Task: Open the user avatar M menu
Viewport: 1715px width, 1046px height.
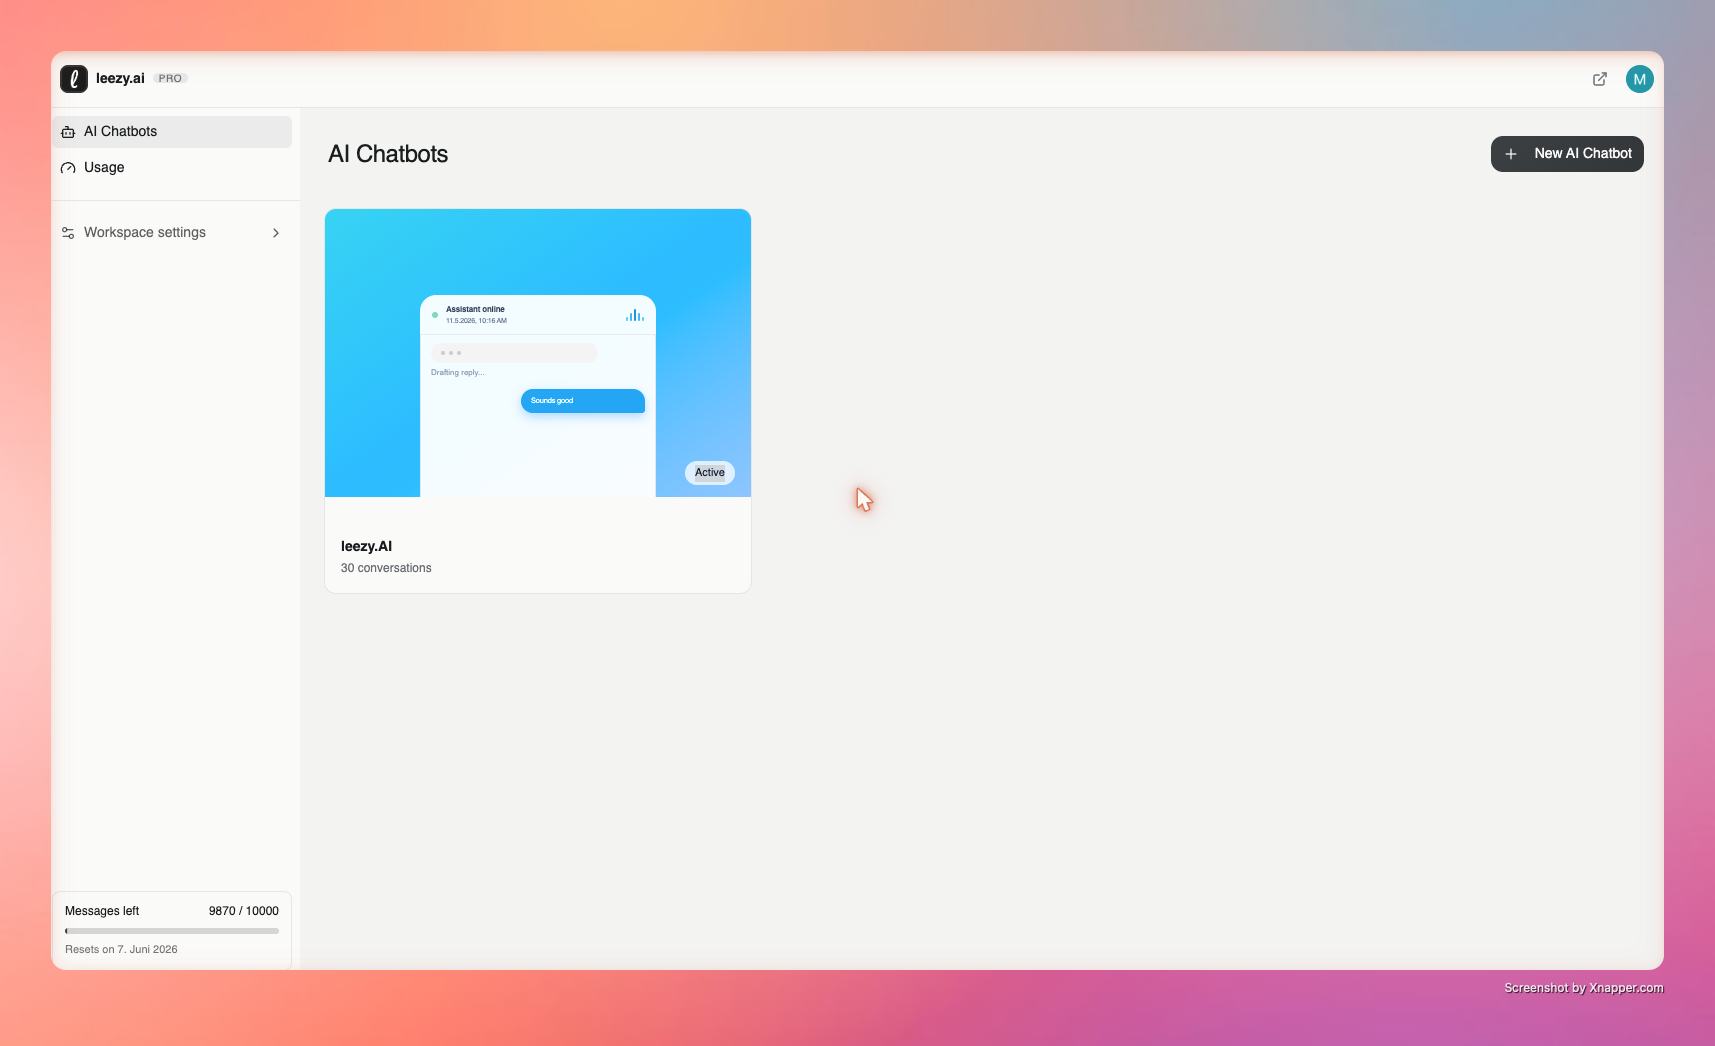Action: tap(1640, 79)
